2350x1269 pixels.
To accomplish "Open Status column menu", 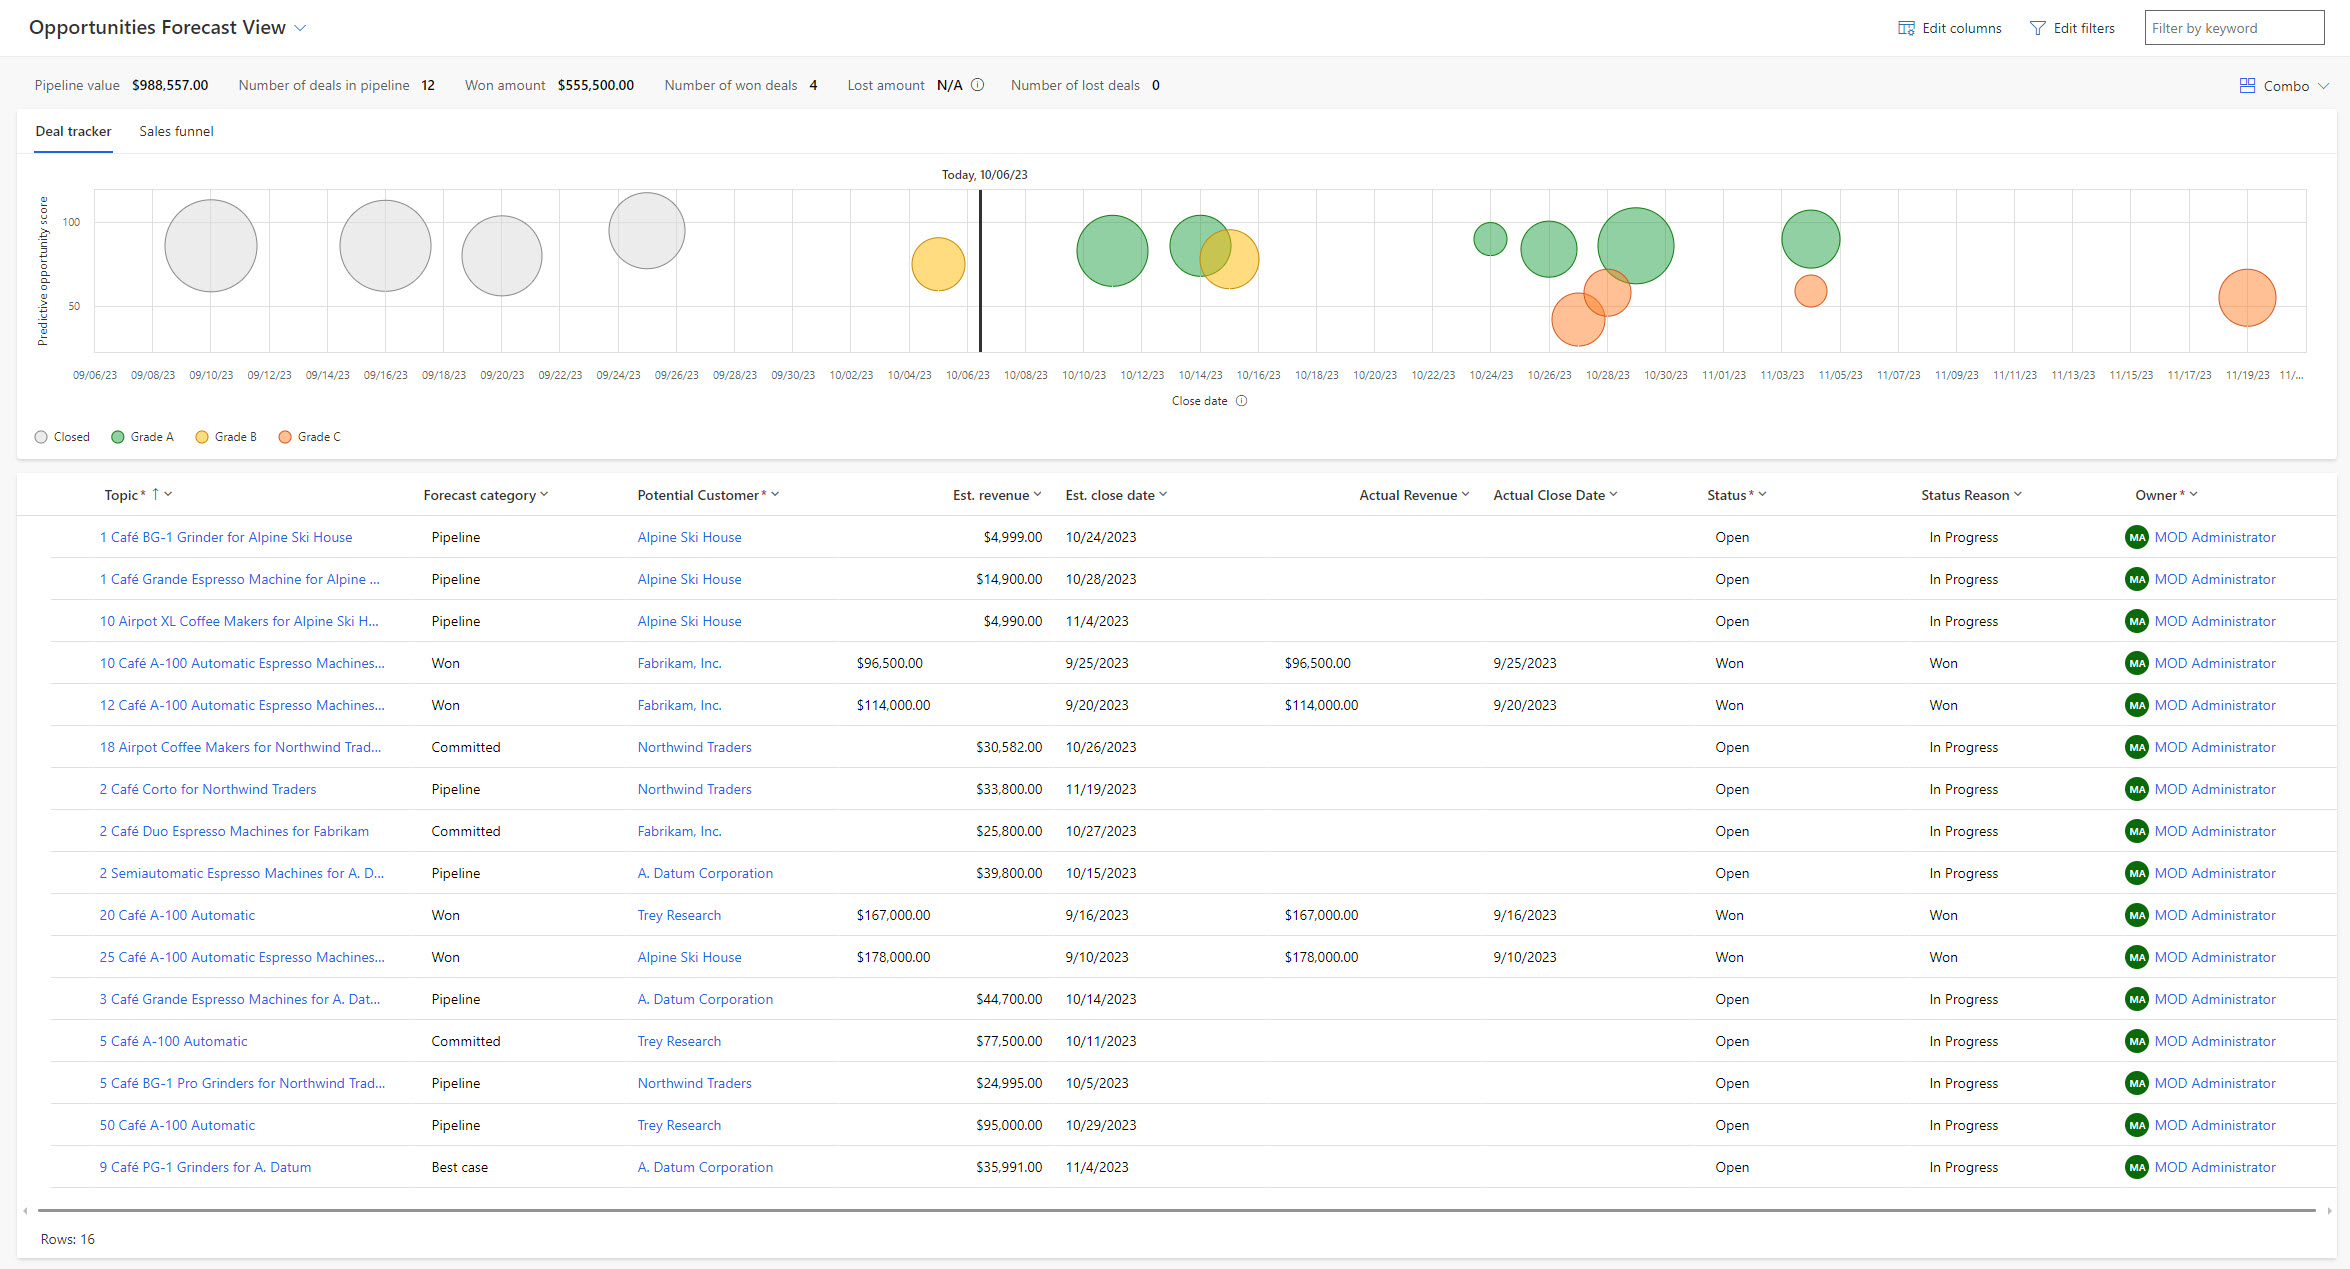I will [x=1762, y=495].
